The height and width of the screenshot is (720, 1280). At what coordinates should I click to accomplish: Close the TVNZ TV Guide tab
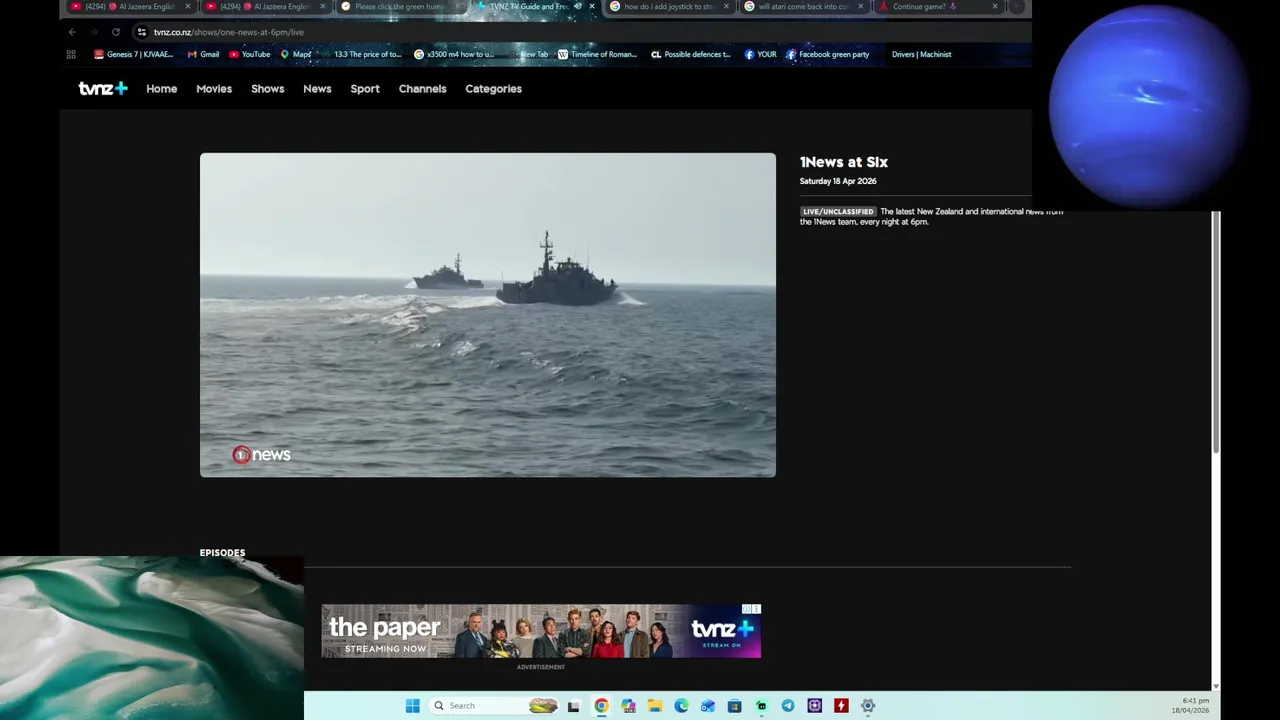[x=592, y=6]
